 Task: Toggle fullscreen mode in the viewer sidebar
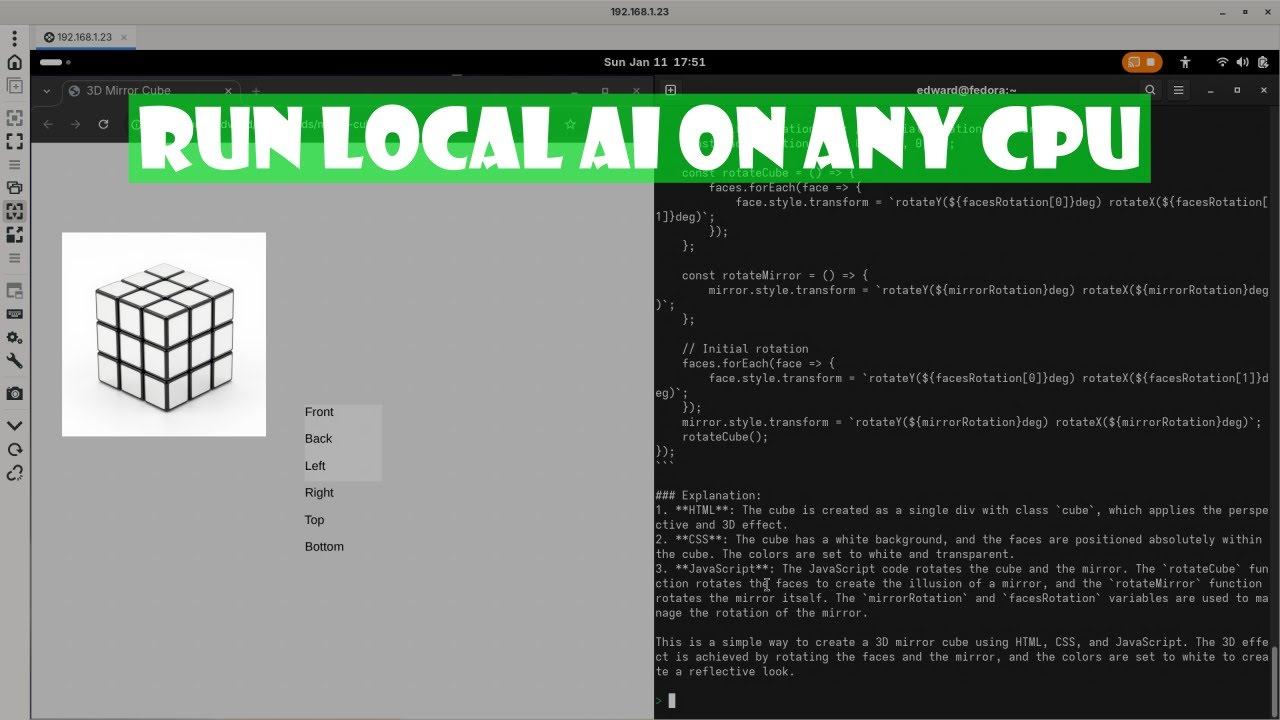(x=15, y=141)
